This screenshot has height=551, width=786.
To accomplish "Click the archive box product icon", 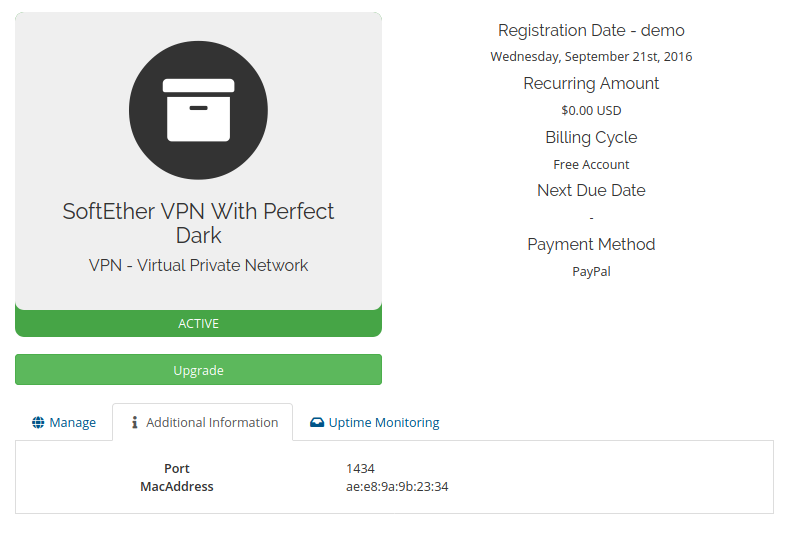I will click(x=198, y=110).
